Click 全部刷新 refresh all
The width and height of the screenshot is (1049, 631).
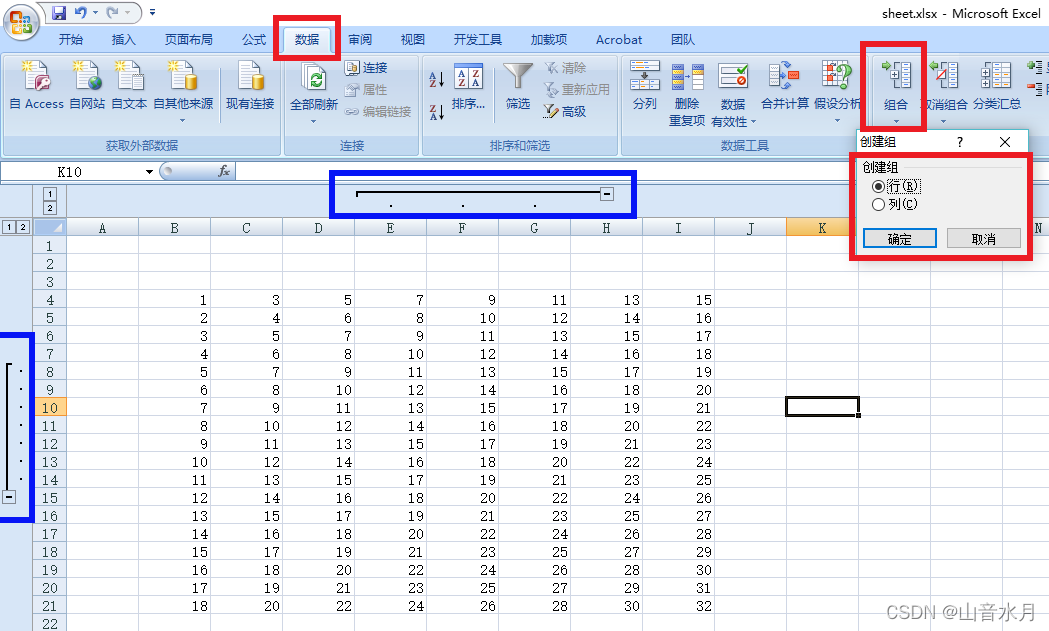point(313,90)
